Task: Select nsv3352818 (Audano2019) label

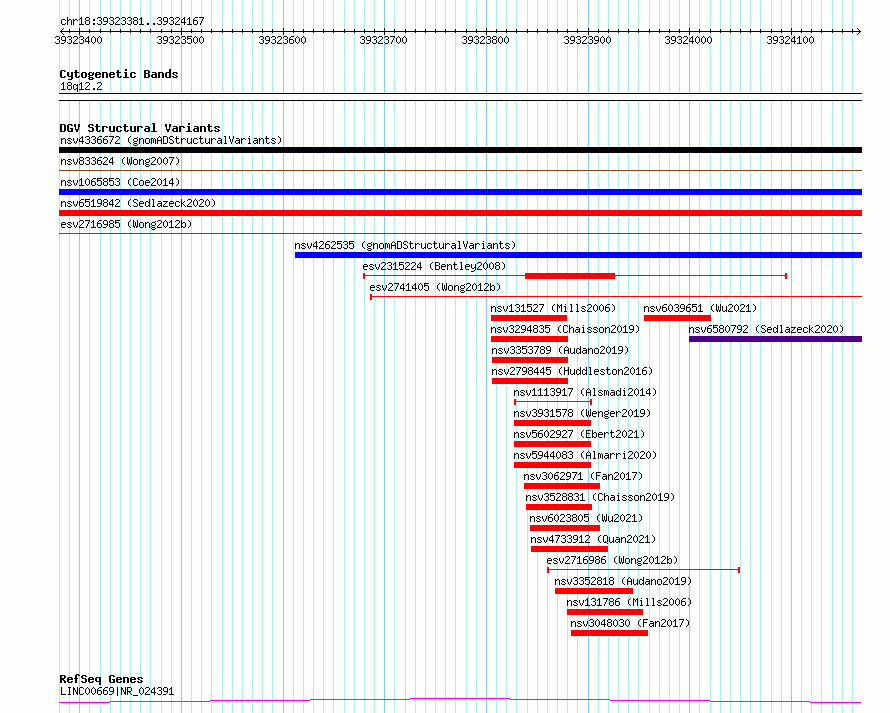Action: click(623, 581)
